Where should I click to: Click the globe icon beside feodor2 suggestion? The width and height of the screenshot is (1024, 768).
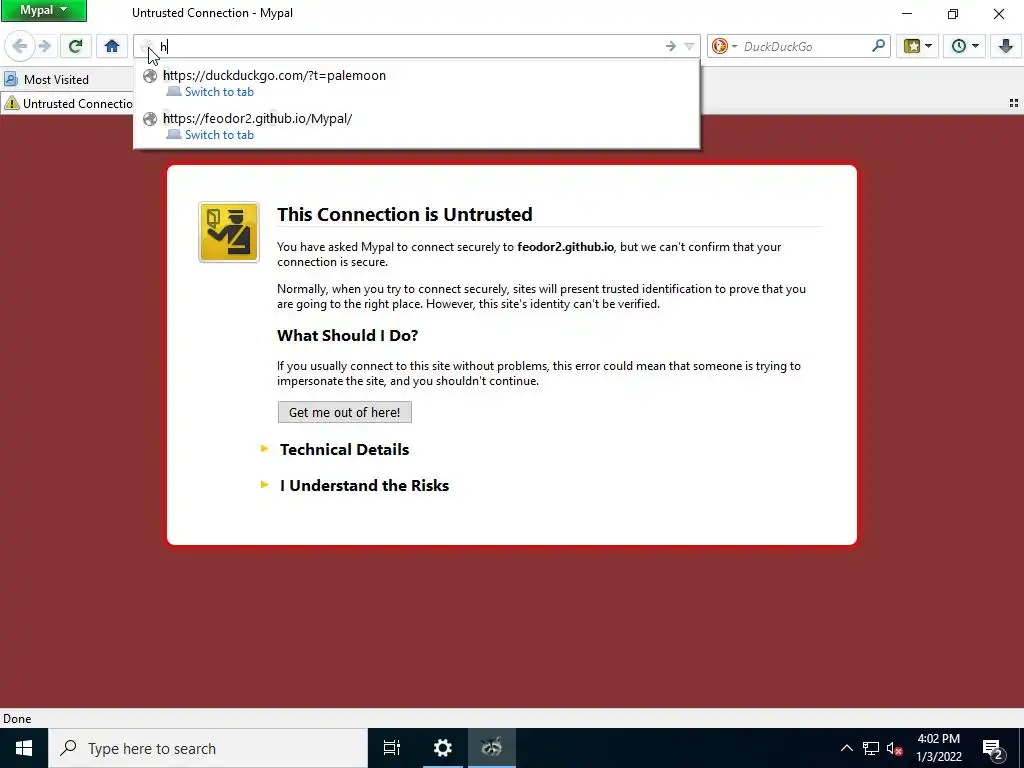point(150,119)
